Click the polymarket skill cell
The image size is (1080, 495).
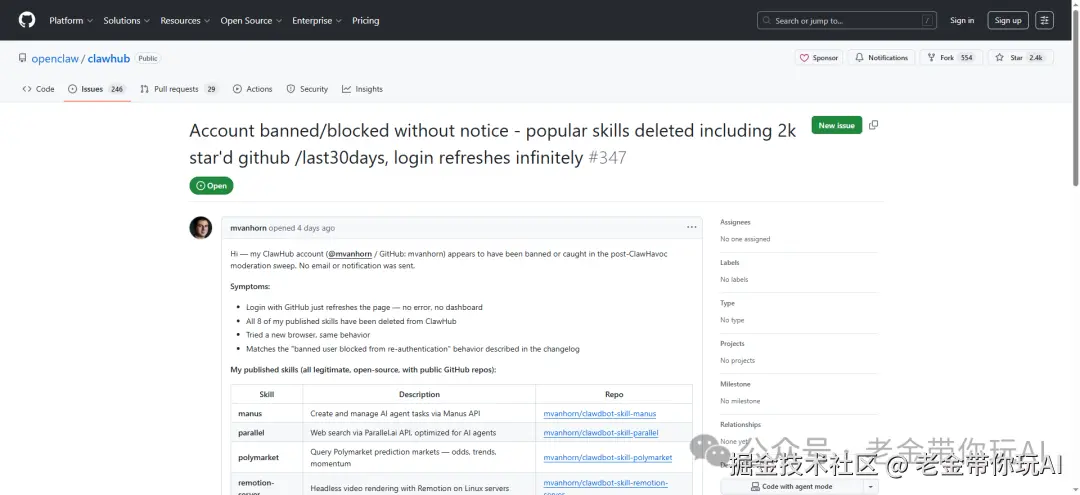point(267,457)
